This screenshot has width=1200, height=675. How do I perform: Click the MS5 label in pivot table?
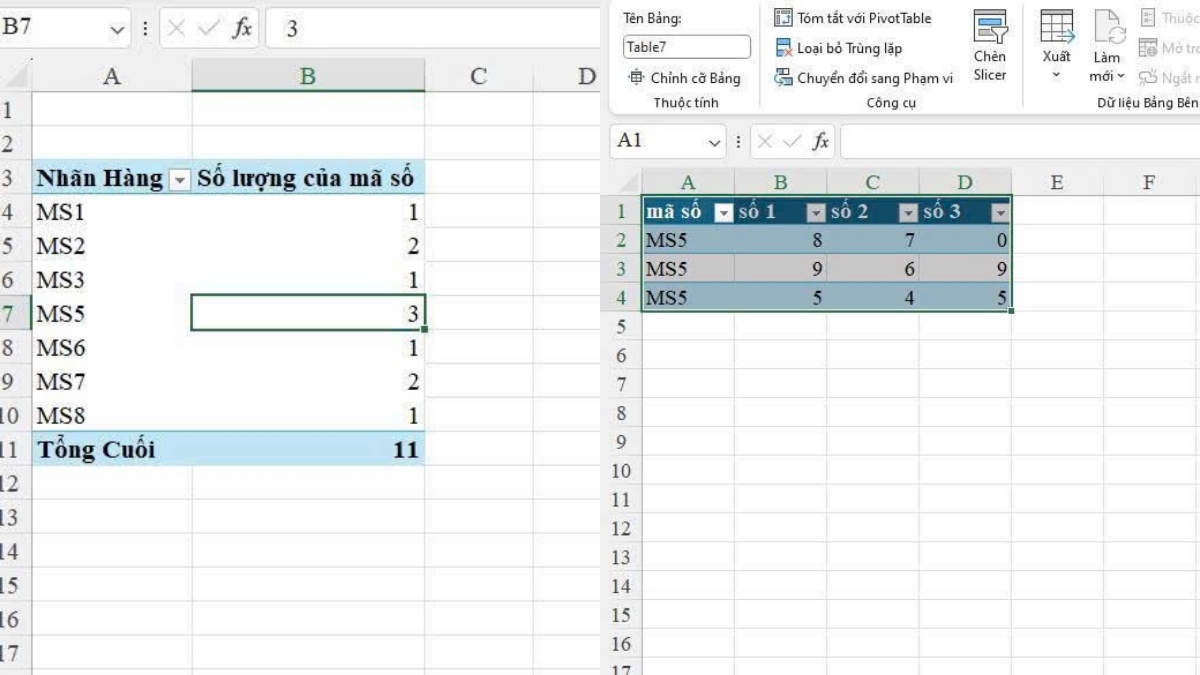[x=61, y=314]
